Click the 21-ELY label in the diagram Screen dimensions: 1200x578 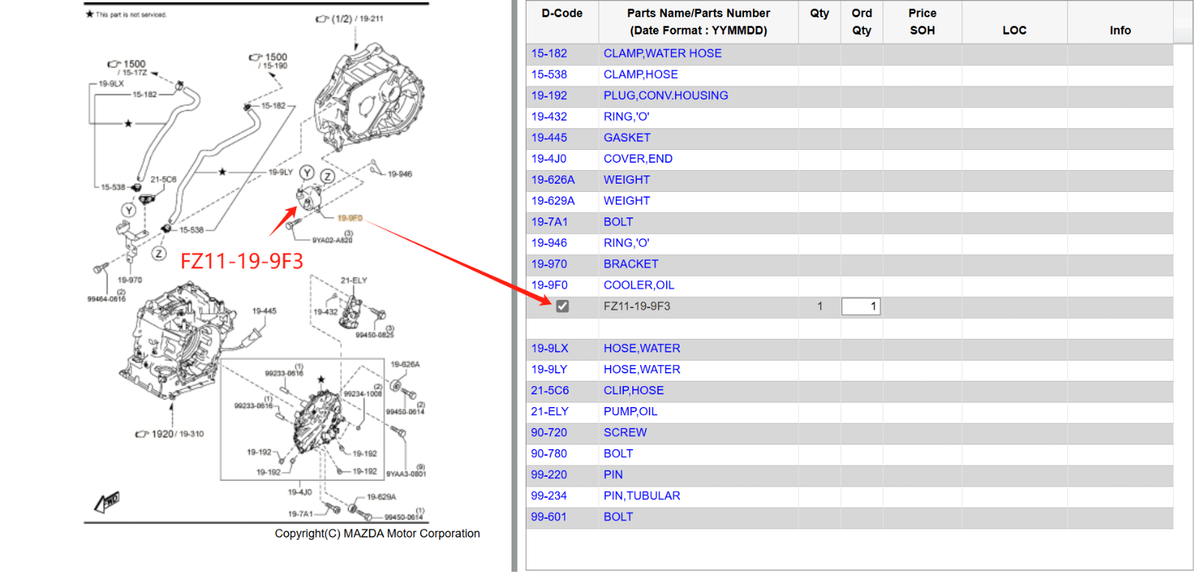354,280
